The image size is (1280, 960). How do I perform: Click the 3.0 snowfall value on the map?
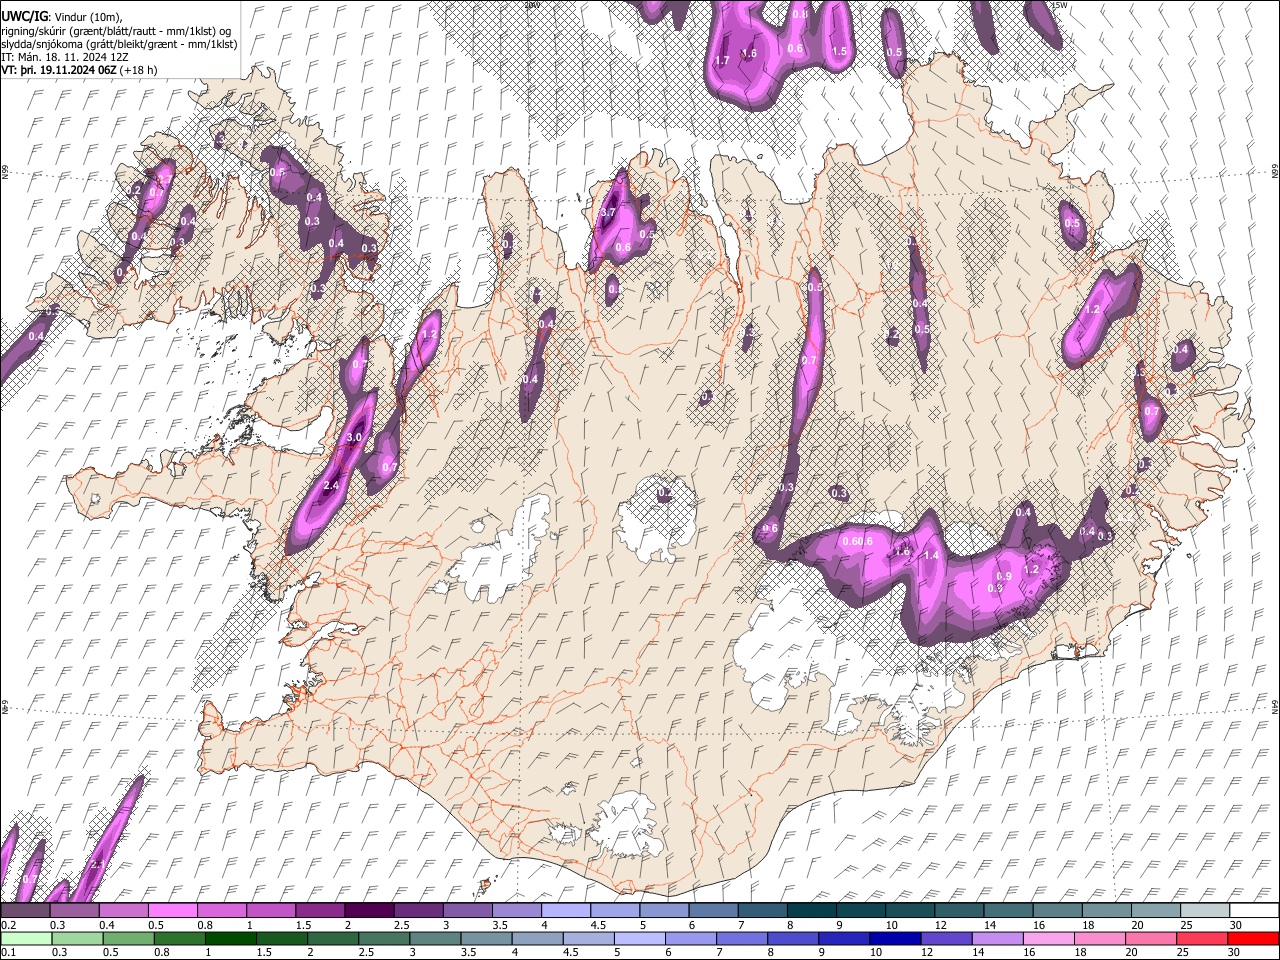pos(354,438)
